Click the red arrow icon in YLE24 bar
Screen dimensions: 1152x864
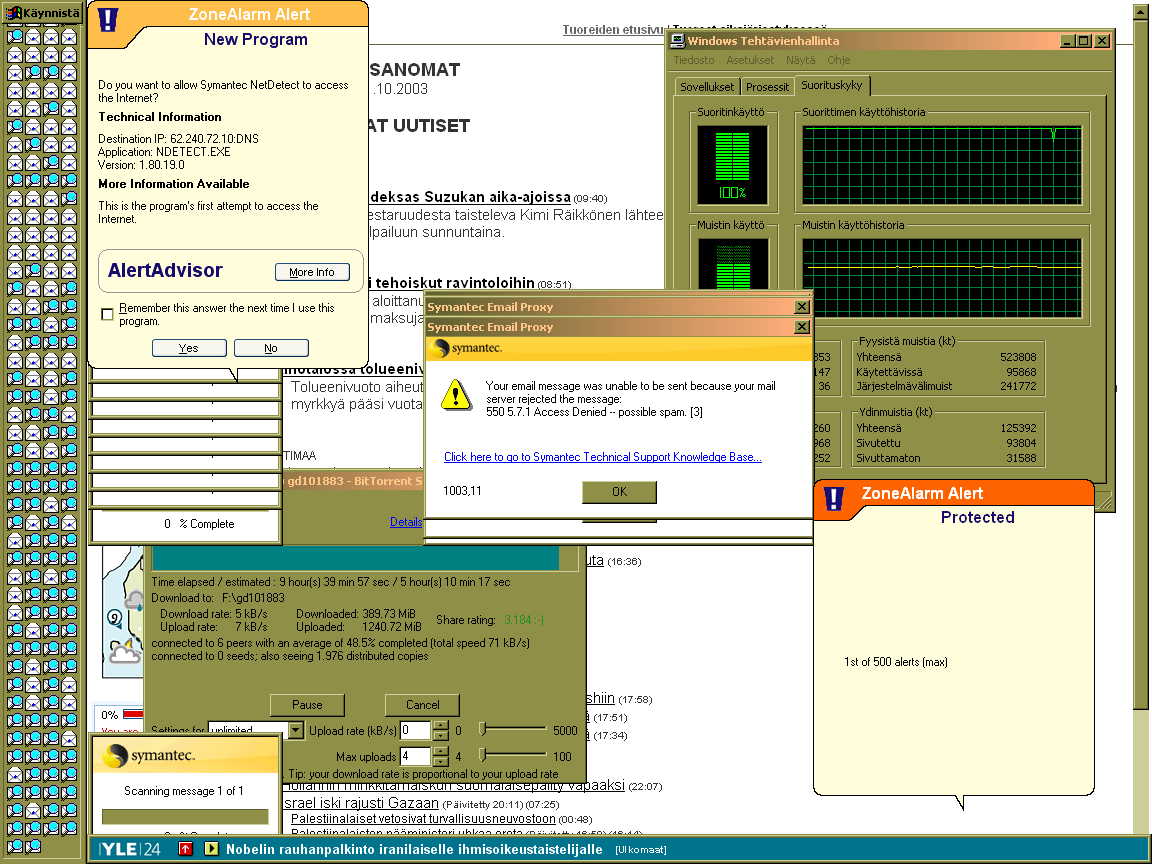[x=186, y=849]
